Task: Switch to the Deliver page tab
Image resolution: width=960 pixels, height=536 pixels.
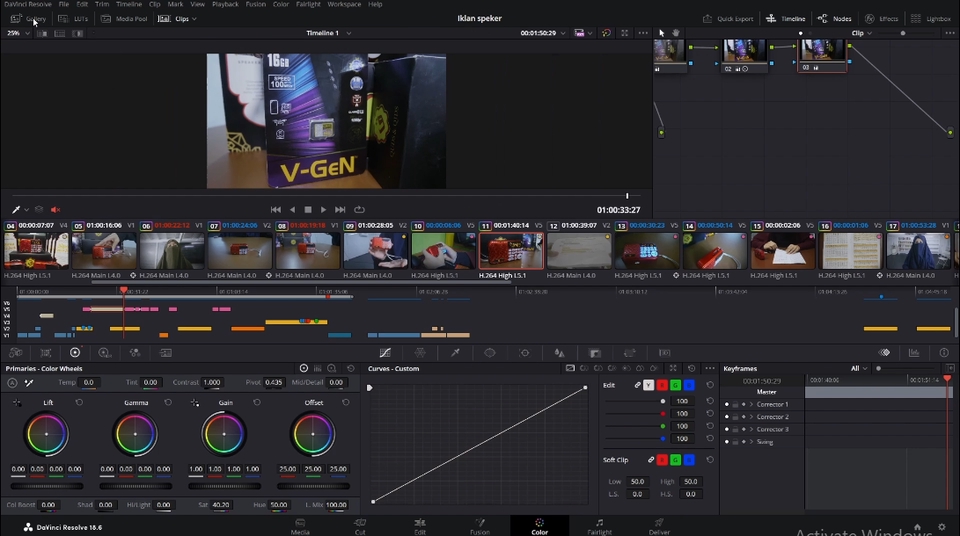Action: click(x=659, y=526)
